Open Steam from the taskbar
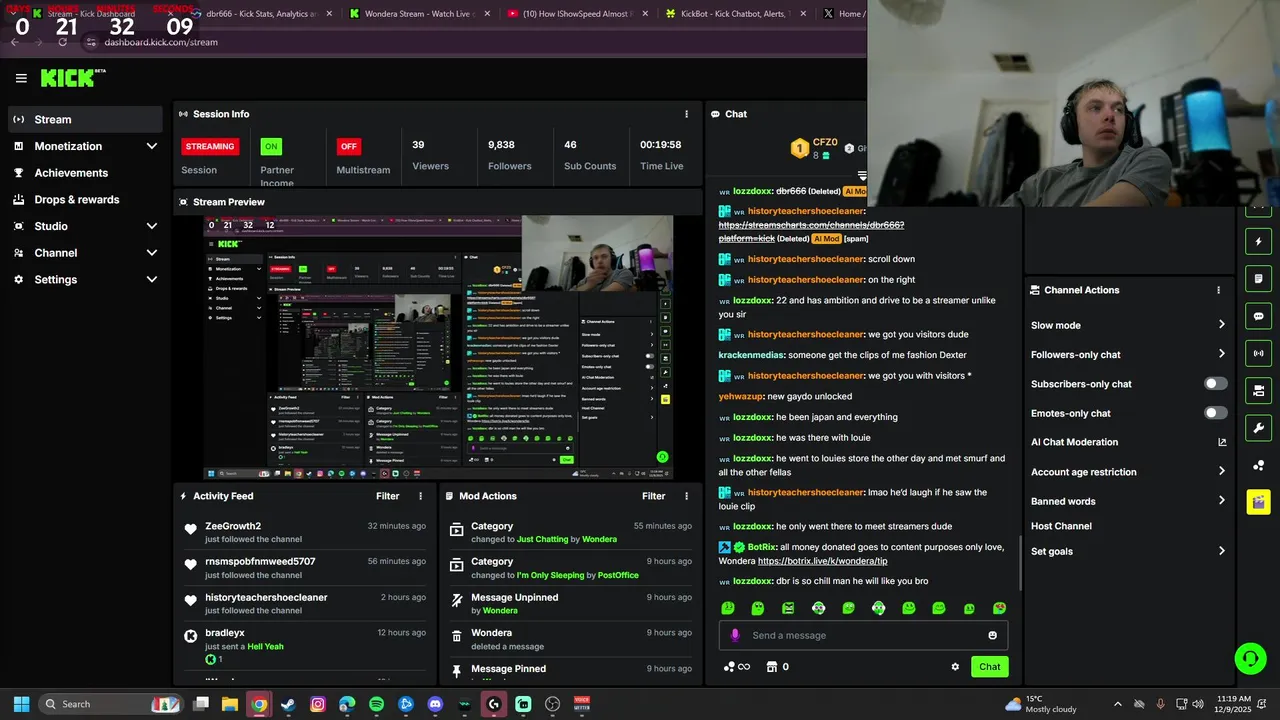Screen dimensions: 1280x720 [x=288, y=704]
